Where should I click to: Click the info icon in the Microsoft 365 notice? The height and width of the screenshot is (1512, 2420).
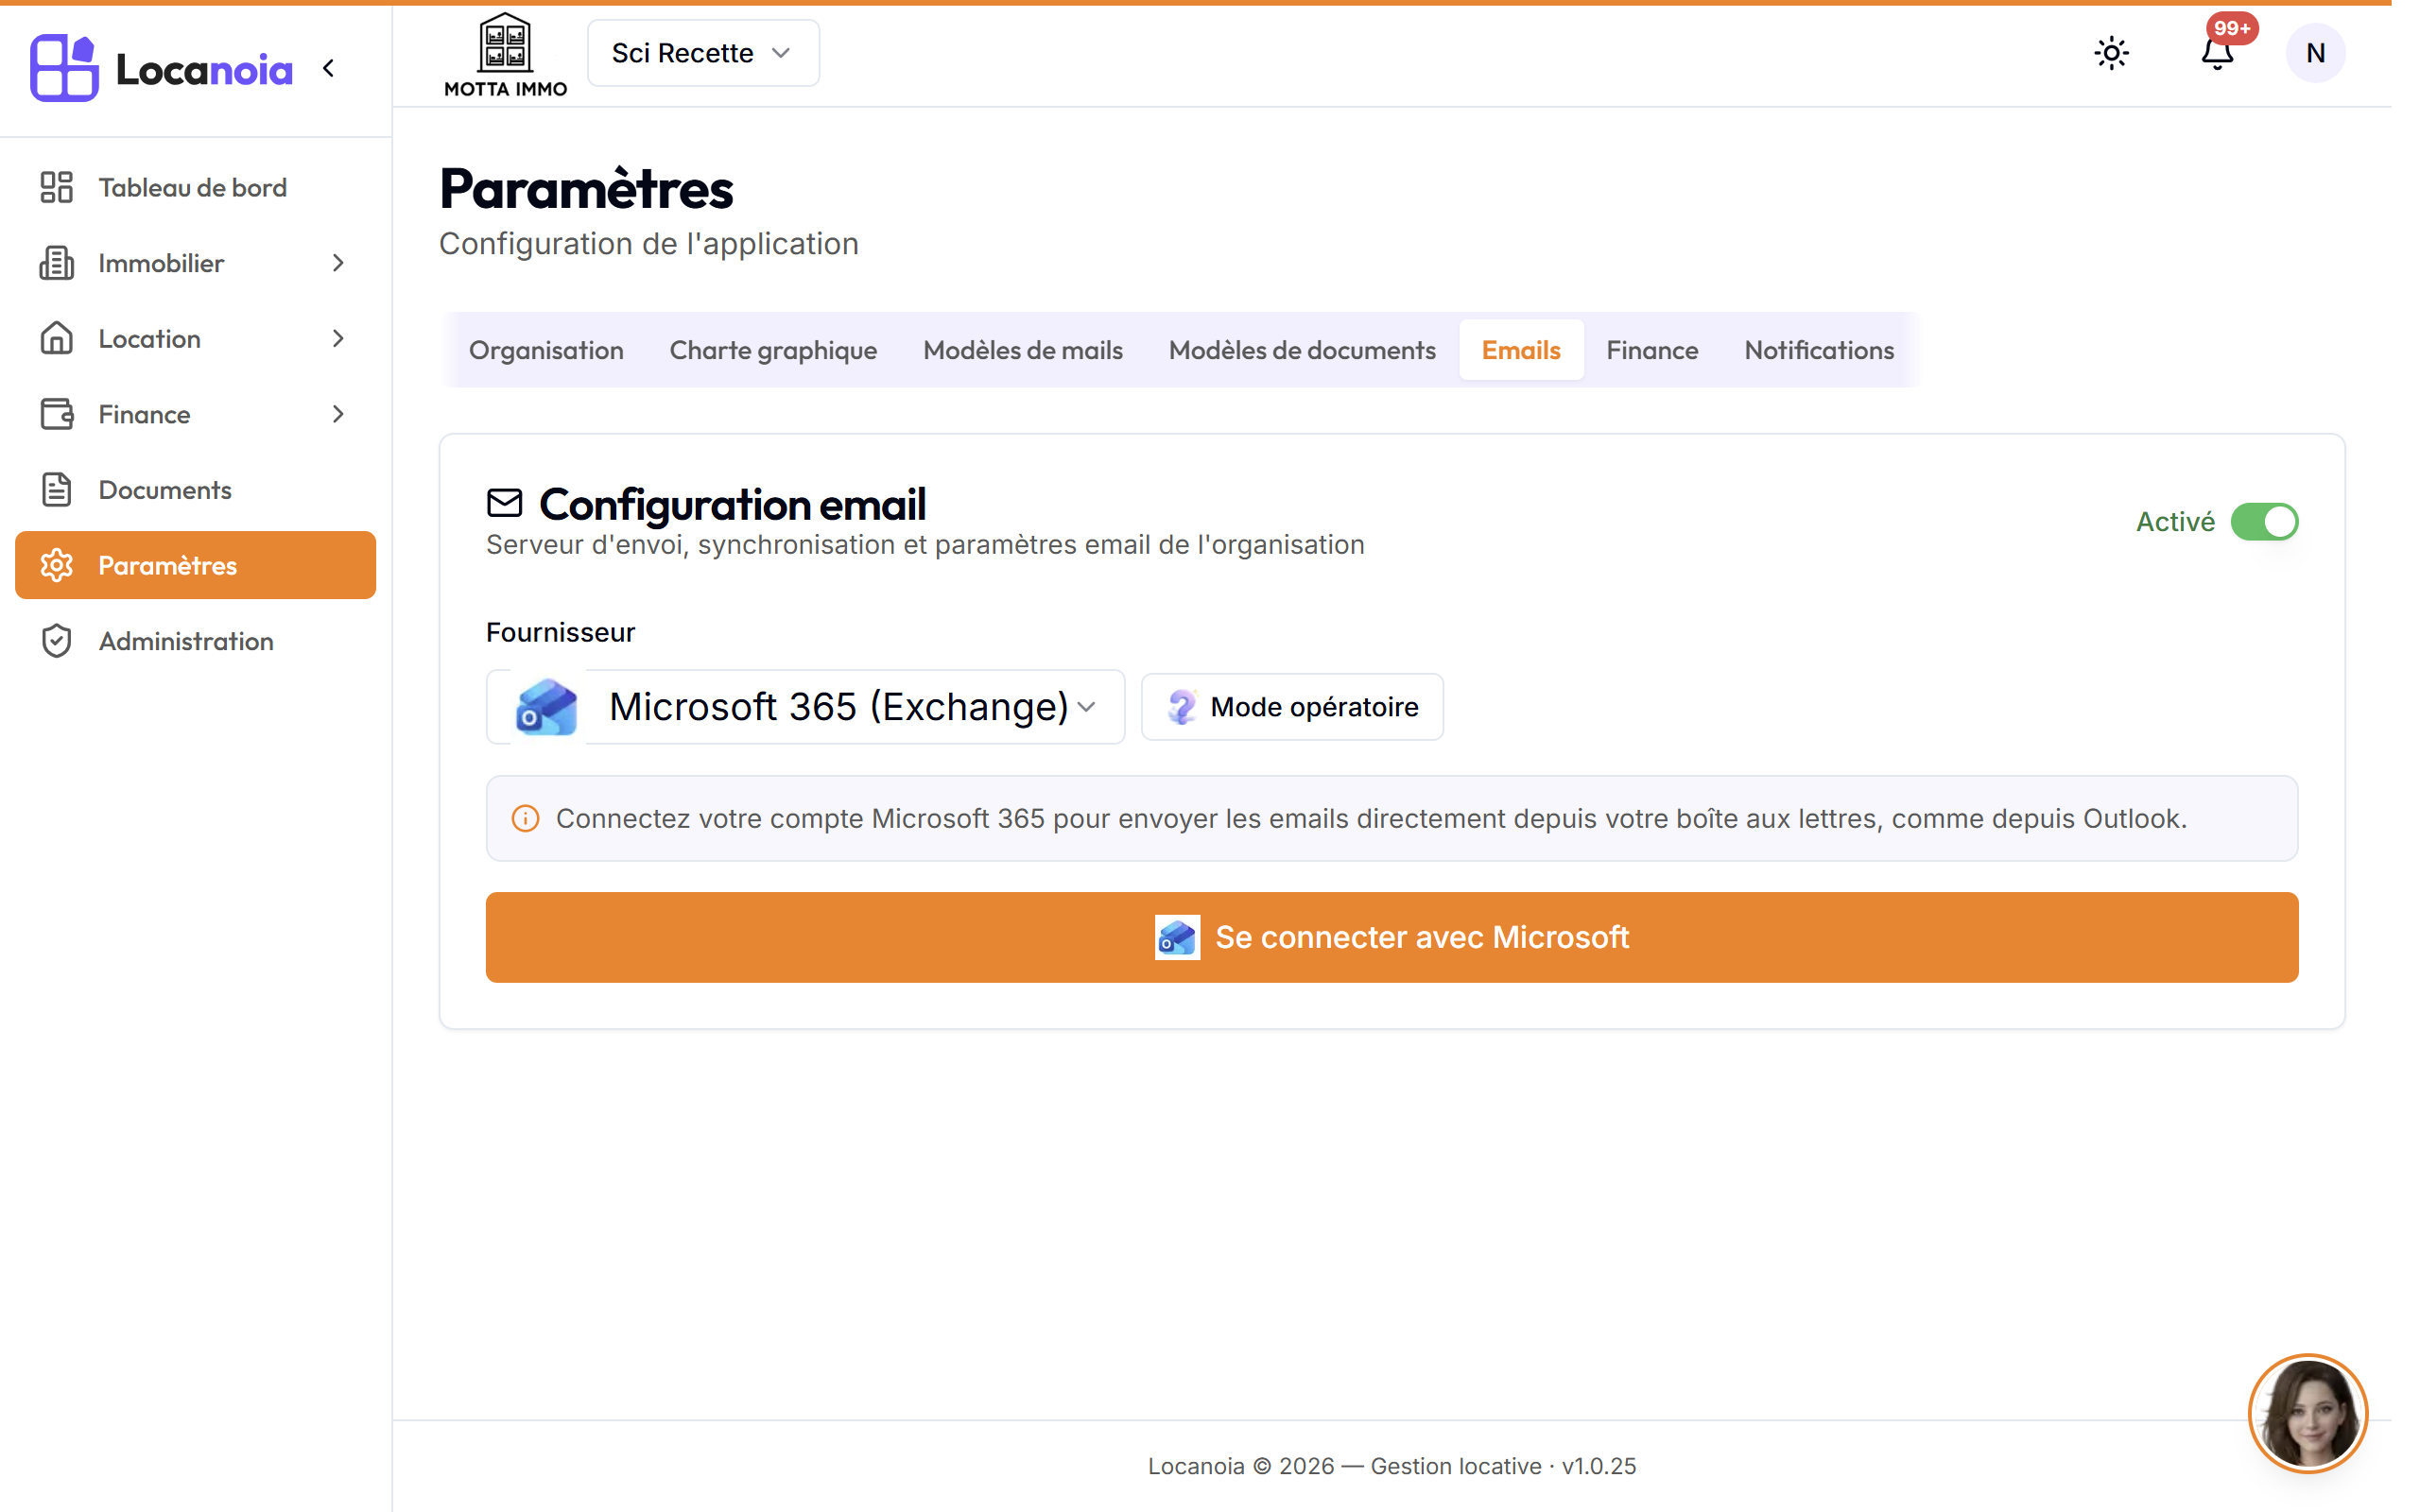(526, 819)
